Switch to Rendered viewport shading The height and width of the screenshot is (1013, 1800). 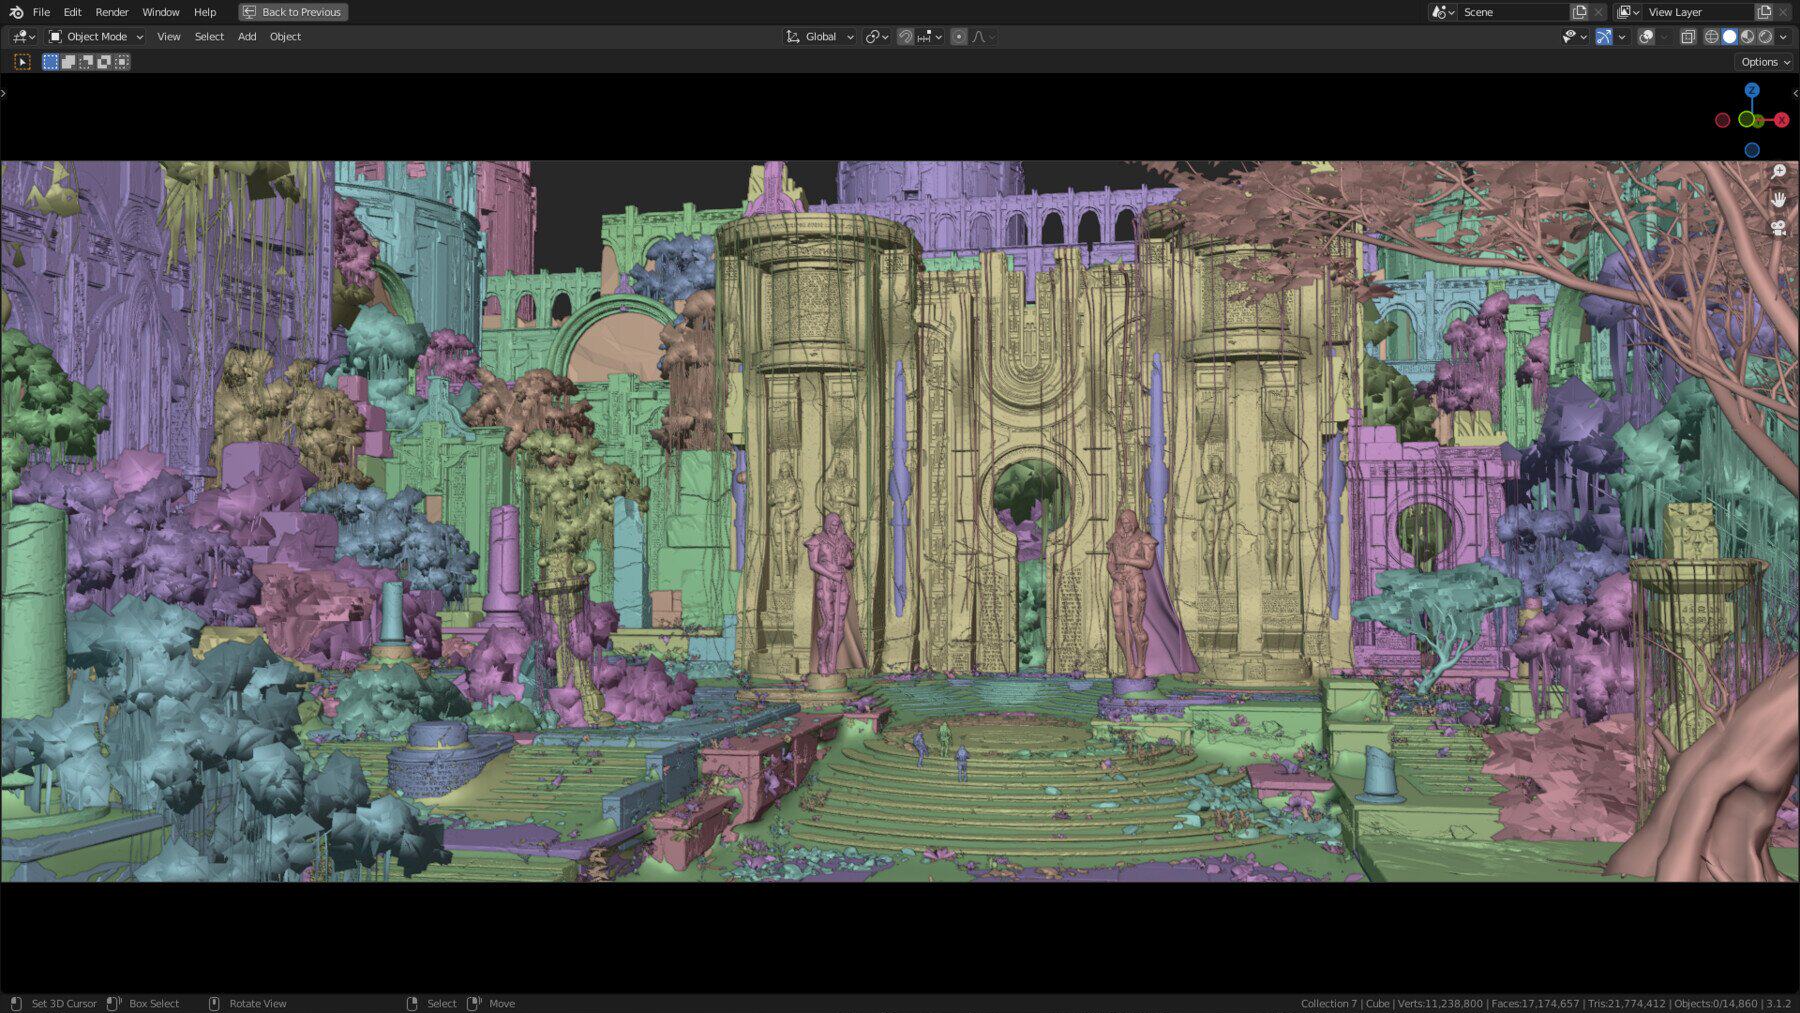click(x=1766, y=37)
